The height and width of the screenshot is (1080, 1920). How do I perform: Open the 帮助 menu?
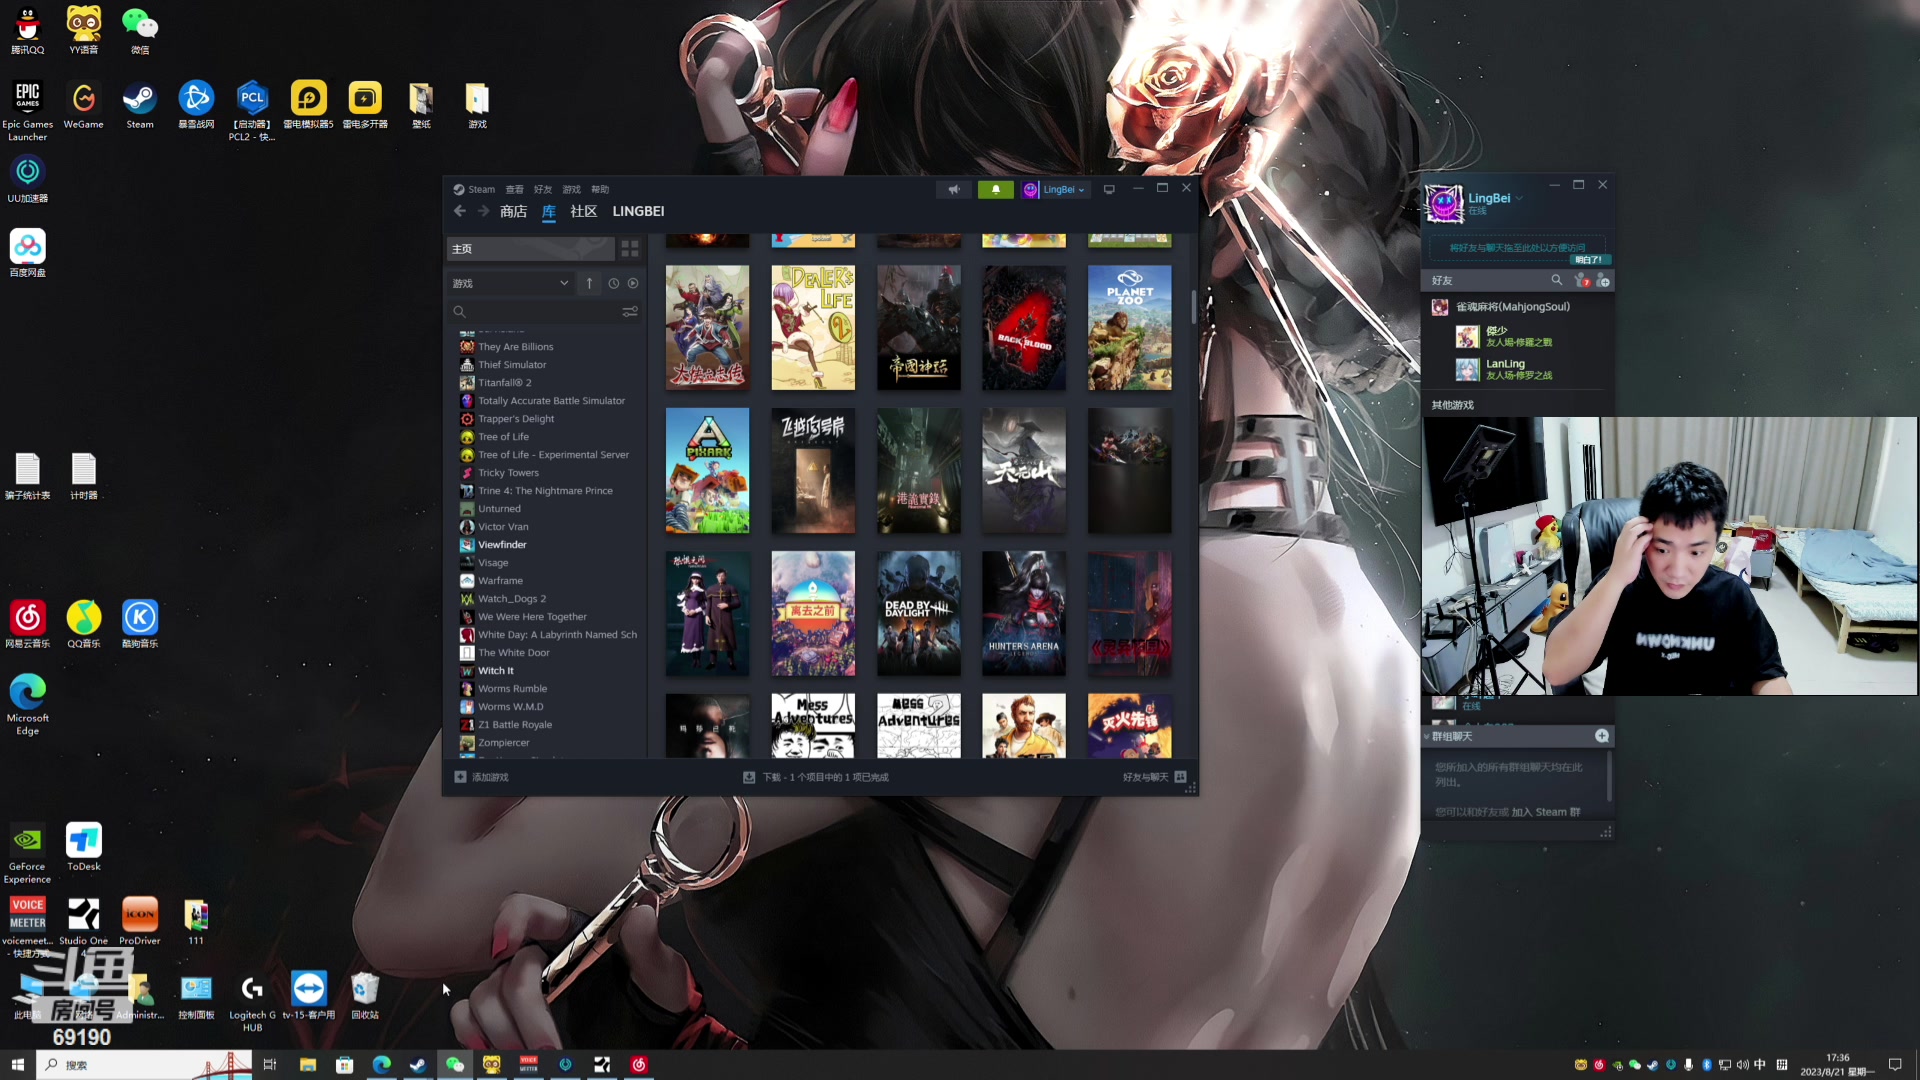[600, 189]
